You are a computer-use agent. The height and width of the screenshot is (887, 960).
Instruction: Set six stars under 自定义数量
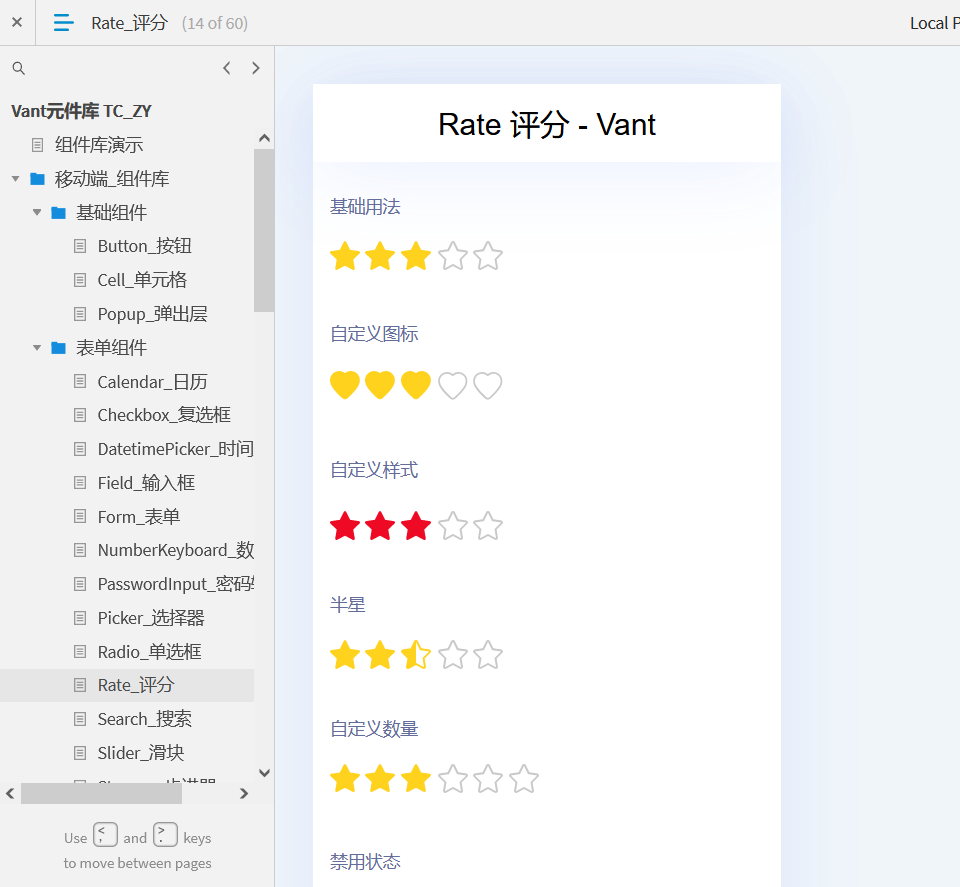524,779
